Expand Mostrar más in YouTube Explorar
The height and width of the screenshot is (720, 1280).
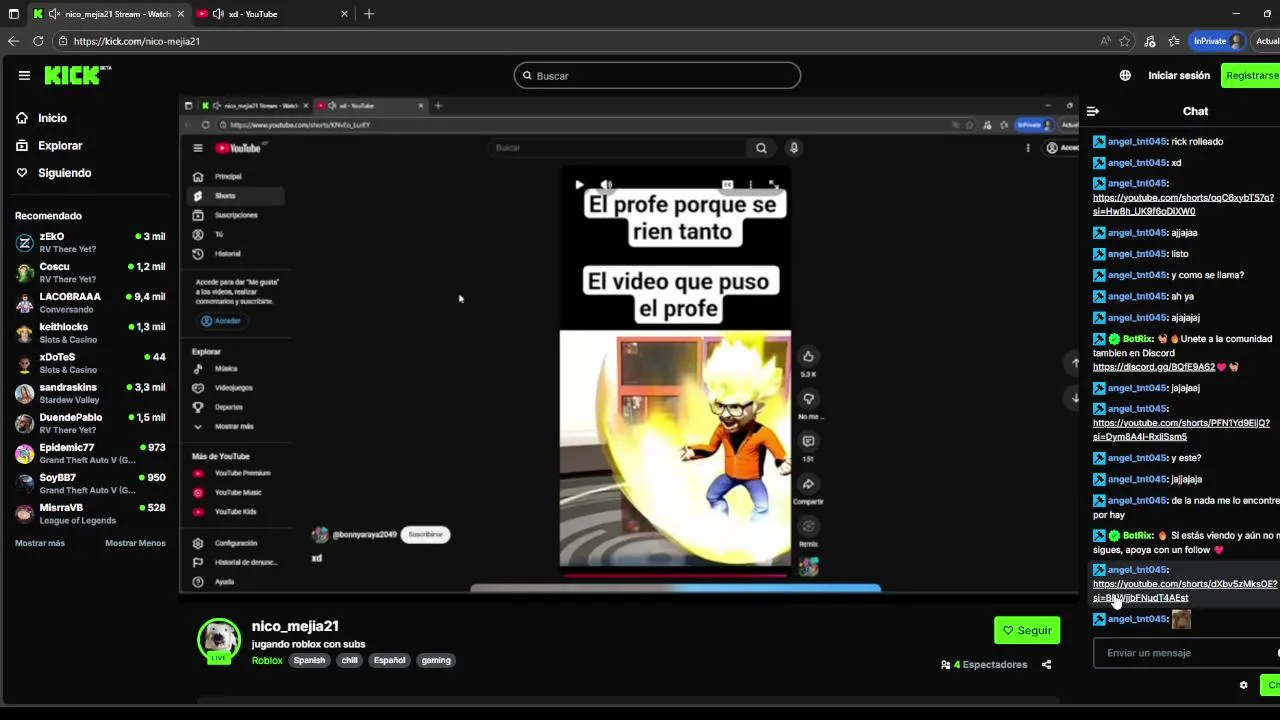click(236, 426)
